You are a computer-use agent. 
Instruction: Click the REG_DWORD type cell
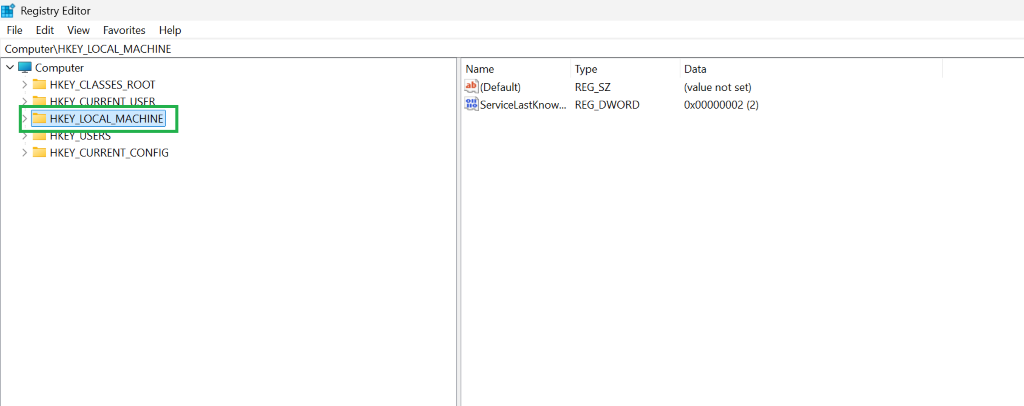pyautogui.click(x=607, y=104)
